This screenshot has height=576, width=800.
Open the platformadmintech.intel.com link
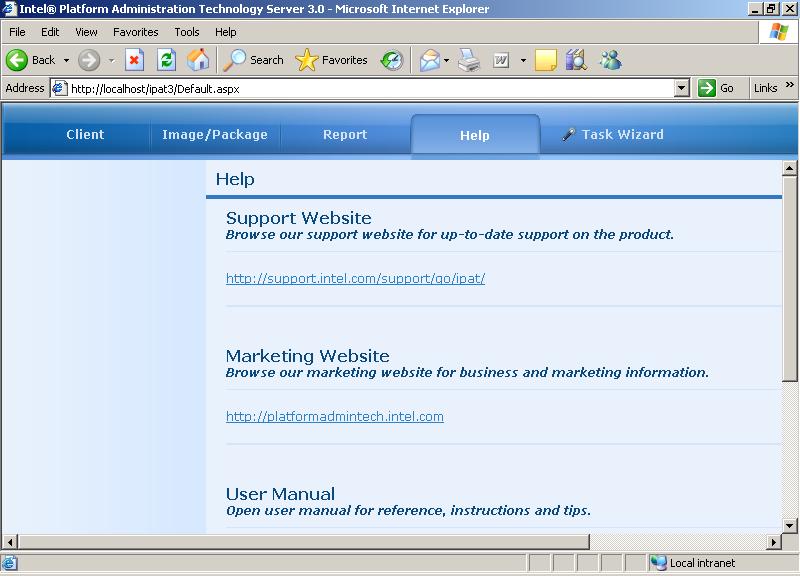(335, 416)
